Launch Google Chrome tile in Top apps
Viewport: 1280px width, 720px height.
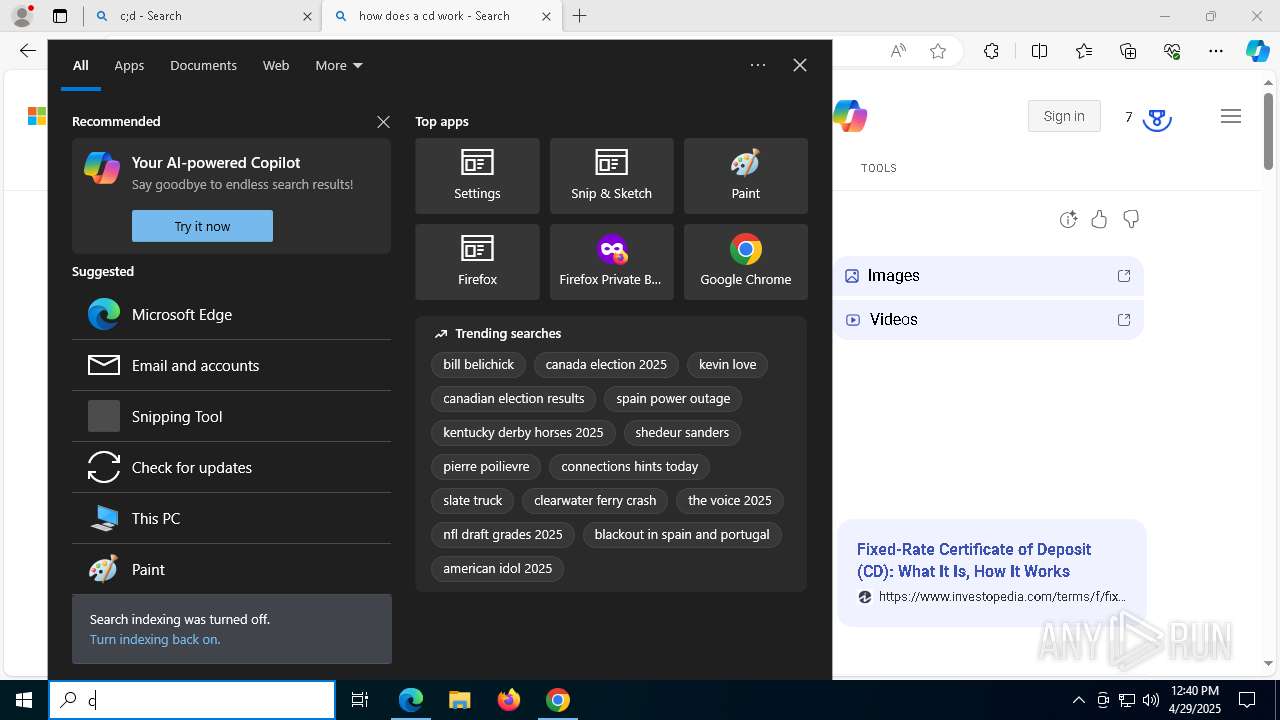coord(745,262)
